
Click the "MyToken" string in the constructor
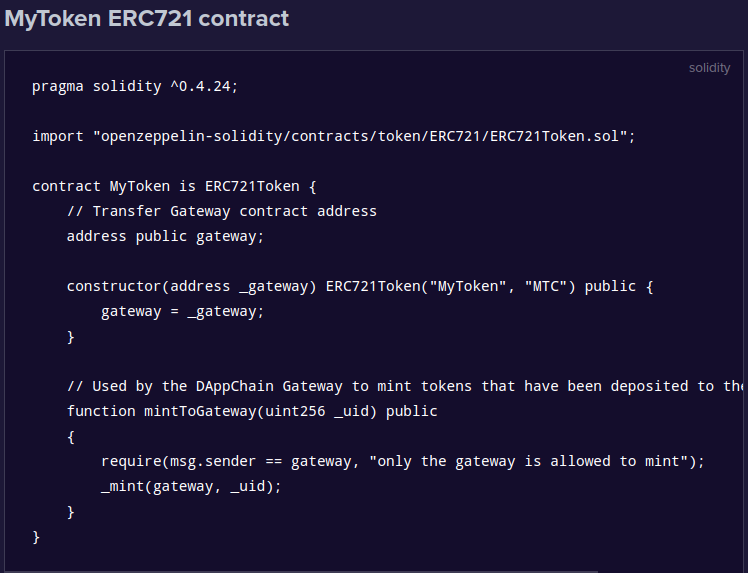coord(466,286)
